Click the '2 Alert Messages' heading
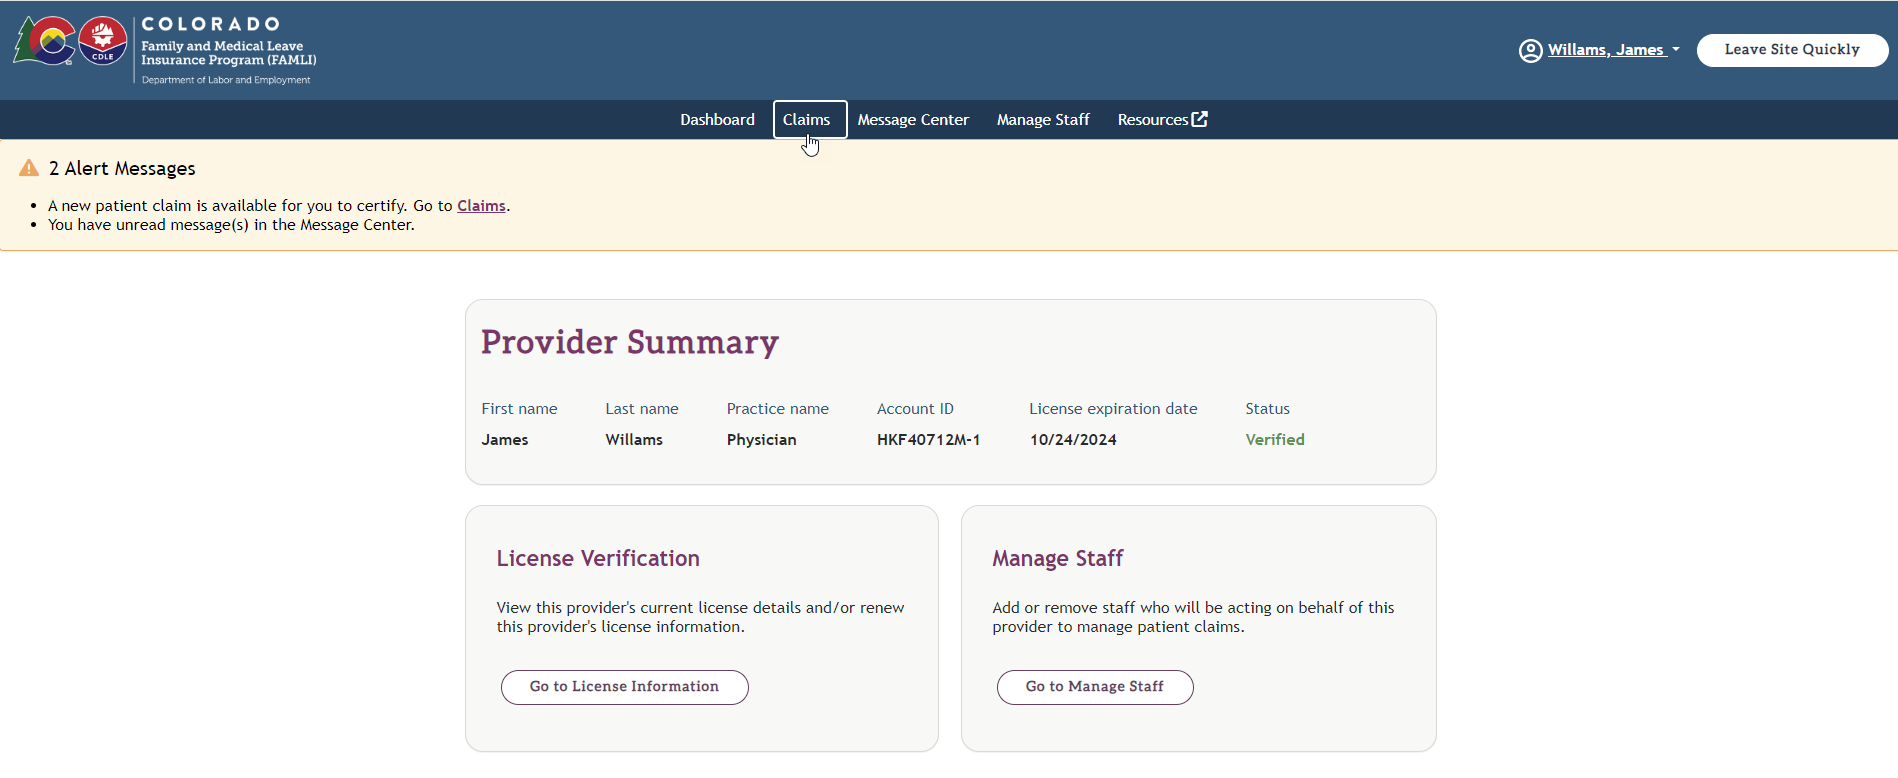The image size is (1898, 778). [x=122, y=168]
